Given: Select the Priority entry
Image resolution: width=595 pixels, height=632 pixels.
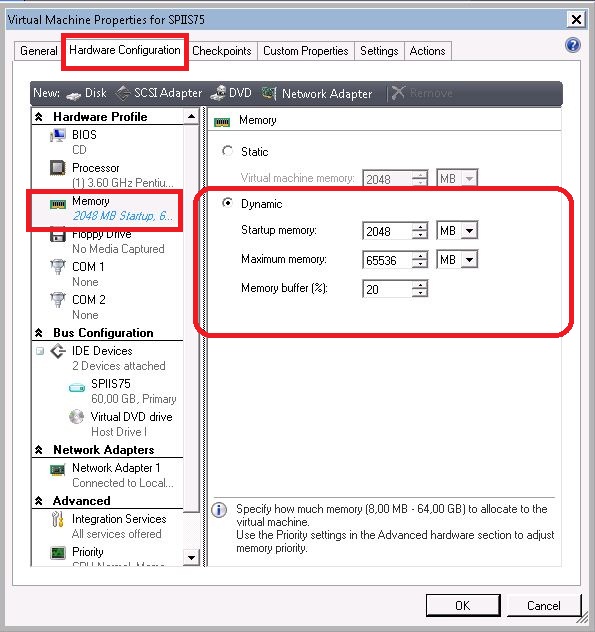Looking at the screenshot, I should pyautogui.click(x=108, y=555).
